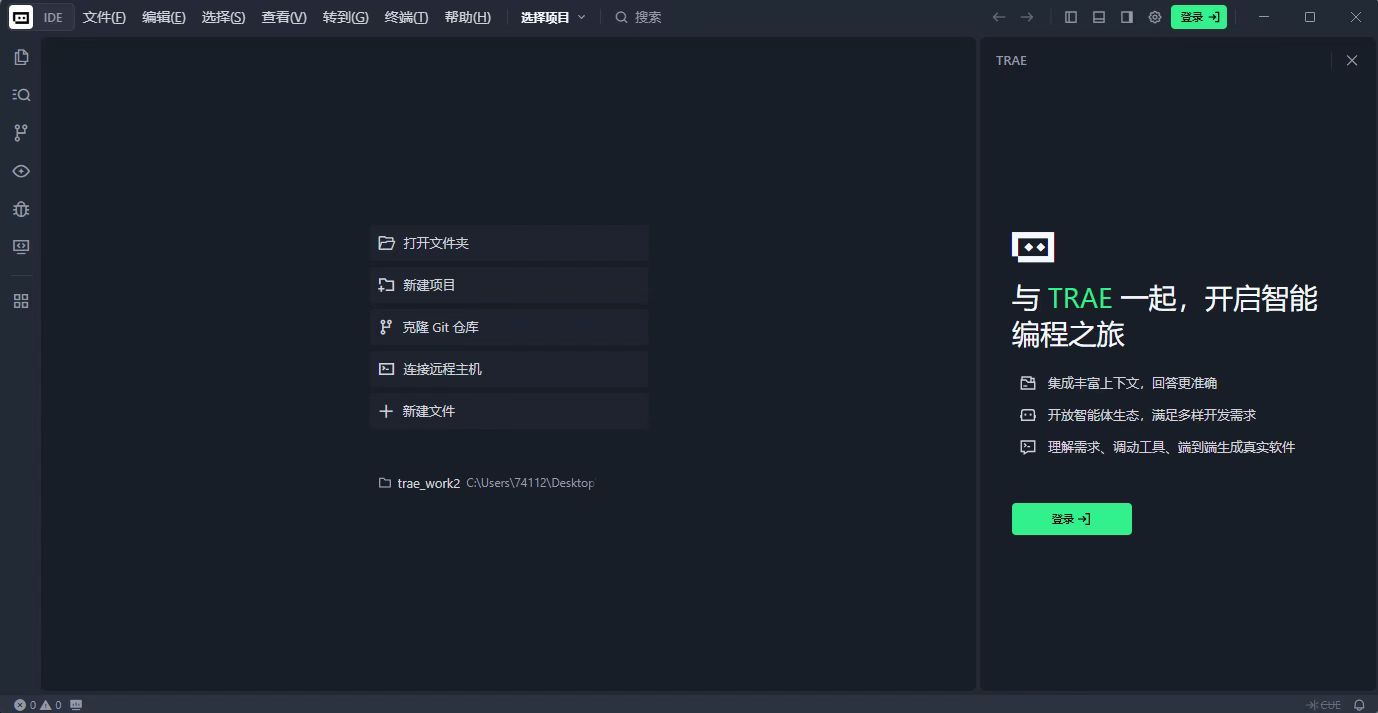
Task: Click the TRAE logo icon in title bar
Action: point(21,17)
